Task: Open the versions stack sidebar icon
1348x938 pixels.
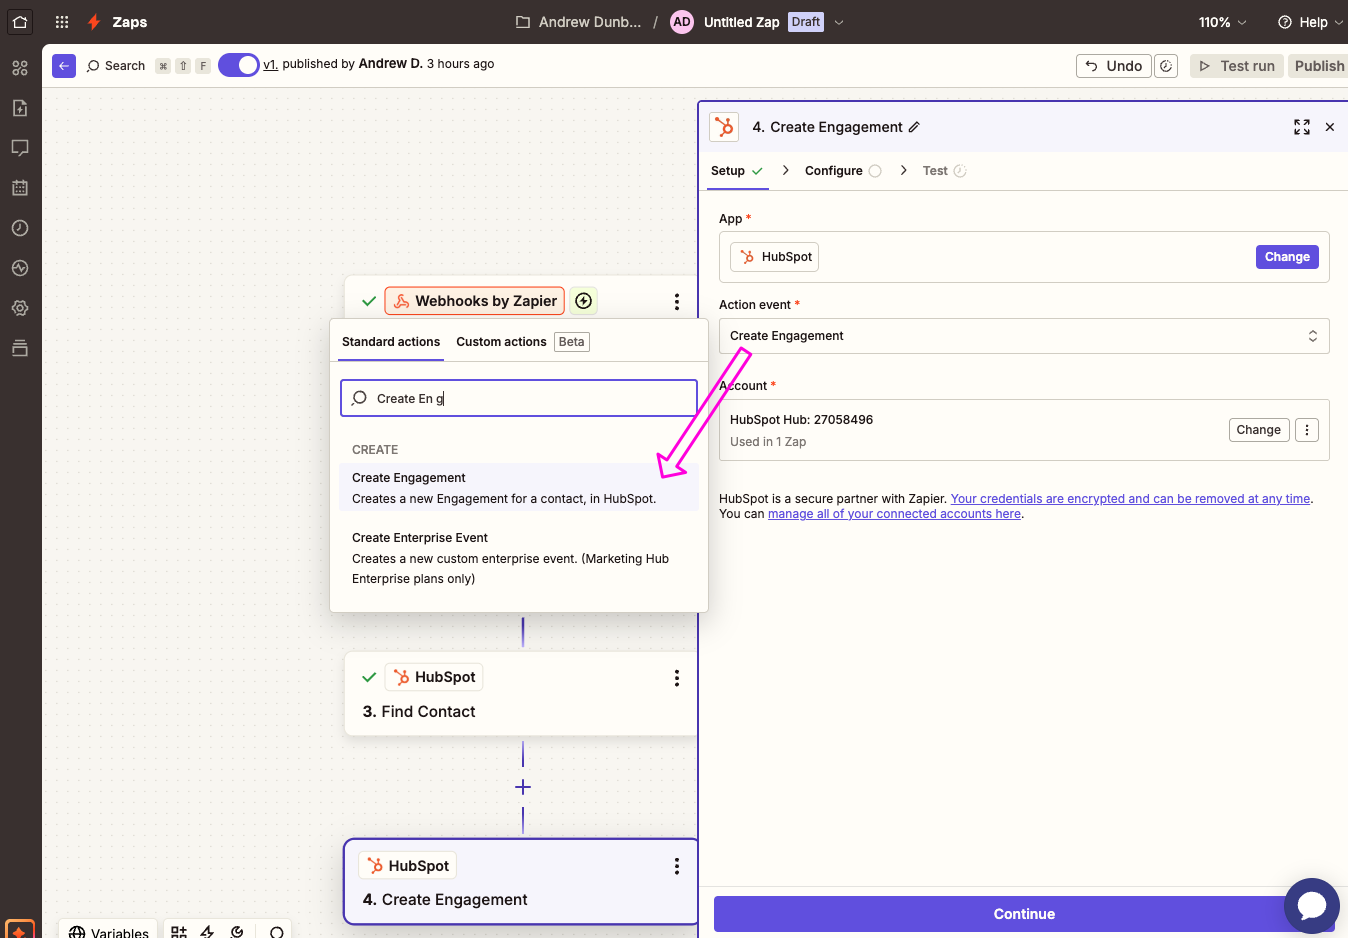Action: (x=20, y=348)
